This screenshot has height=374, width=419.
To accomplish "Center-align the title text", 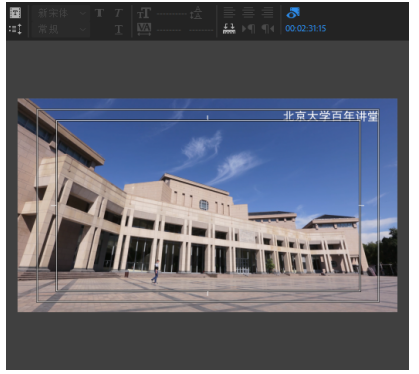I will coord(248,13).
